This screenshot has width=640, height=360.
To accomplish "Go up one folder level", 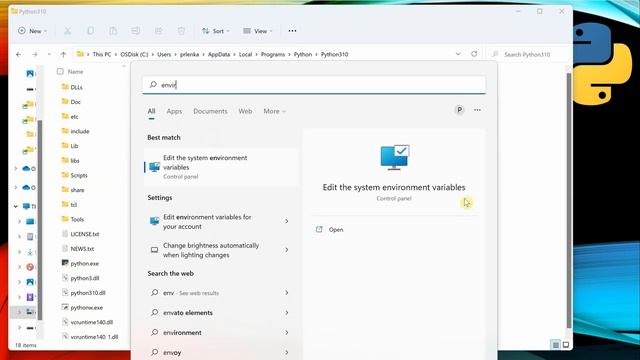I will (63, 54).
